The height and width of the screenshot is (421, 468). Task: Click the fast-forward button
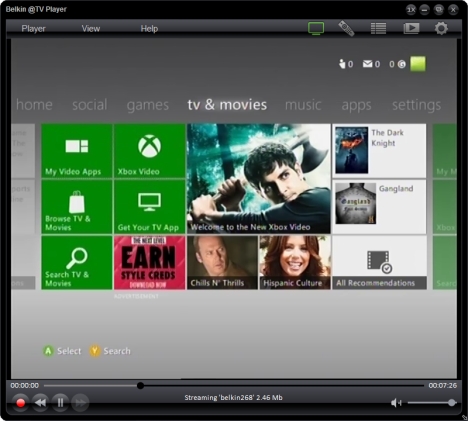click(x=80, y=403)
